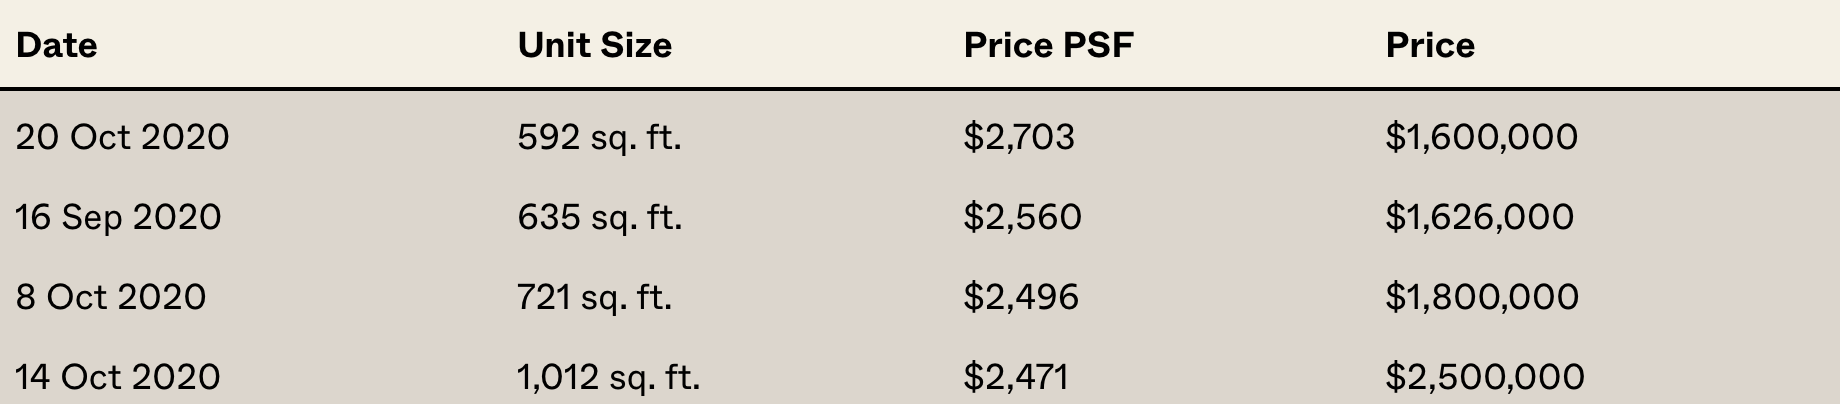The height and width of the screenshot is (404, 1840).
Task: Select the $2,560 price PSF value
Action: coord(1022,217)
